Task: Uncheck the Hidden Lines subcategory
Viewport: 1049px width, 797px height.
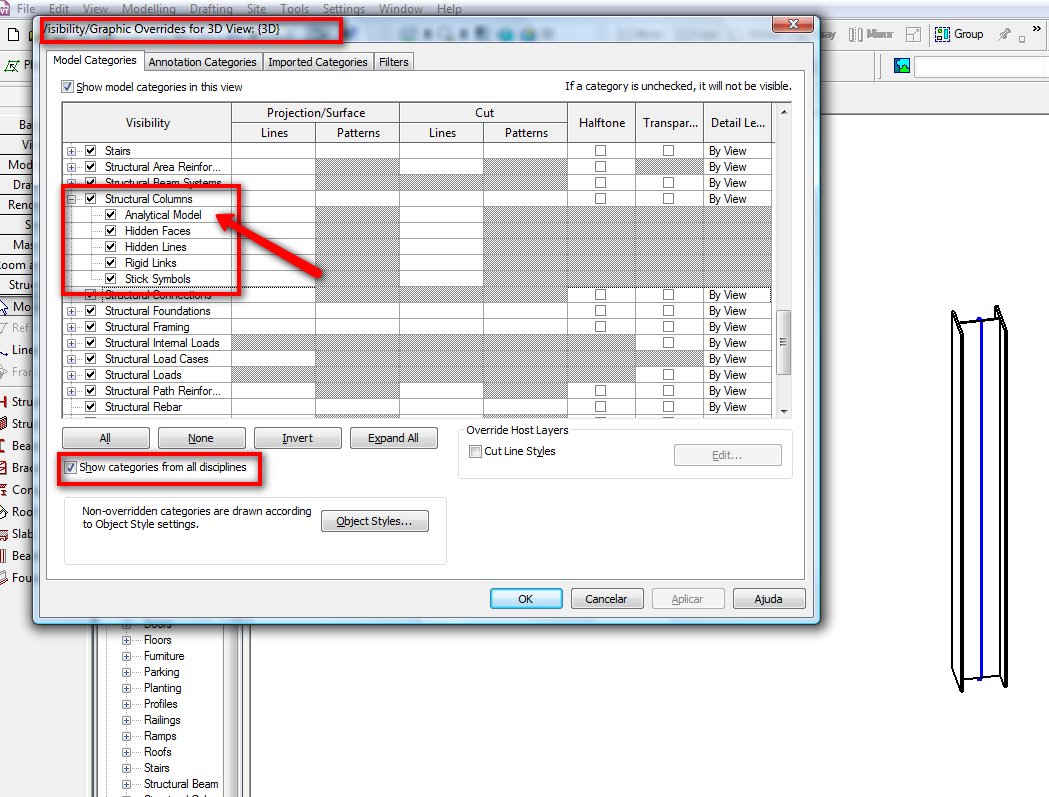Action: coord(110,247)
